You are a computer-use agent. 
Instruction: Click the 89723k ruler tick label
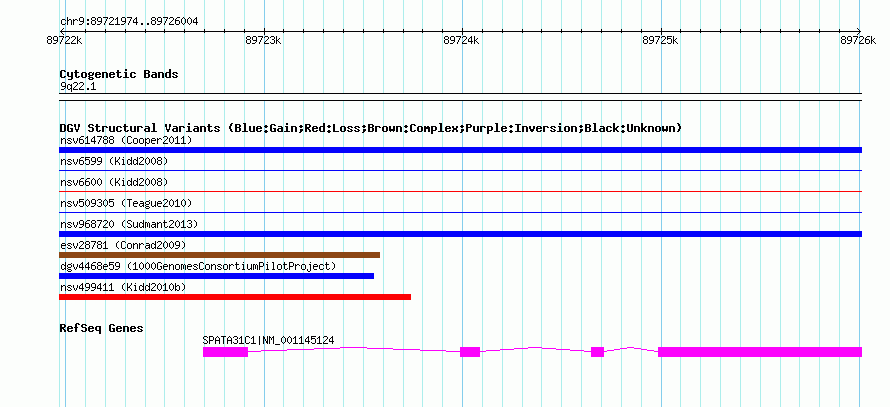[x=263, y=40]
